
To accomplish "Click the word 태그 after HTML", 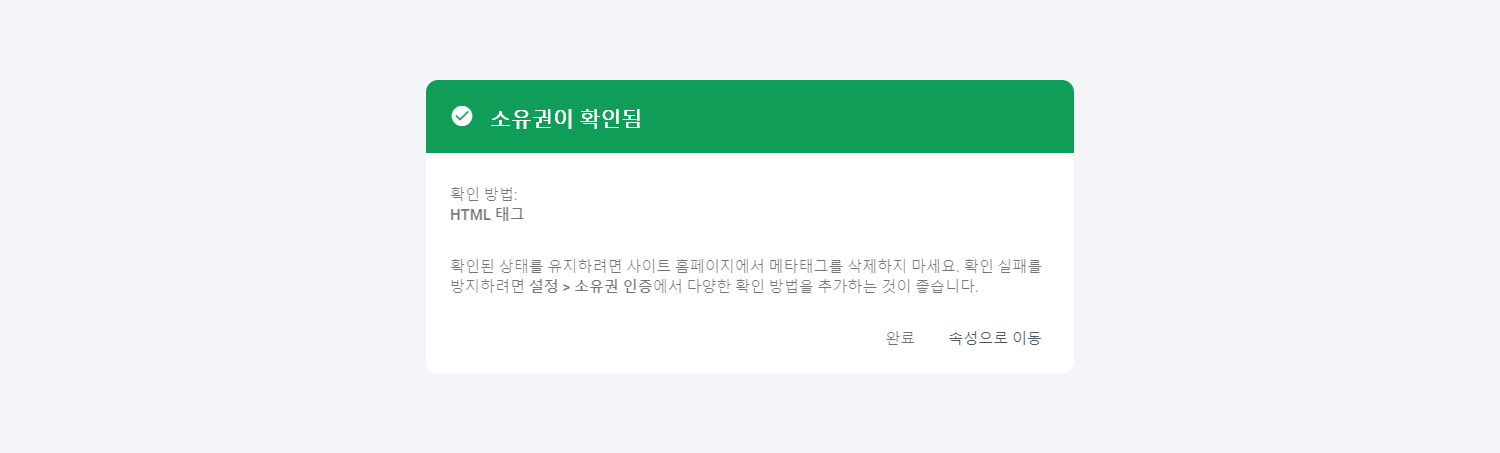I will pos(510,214).
